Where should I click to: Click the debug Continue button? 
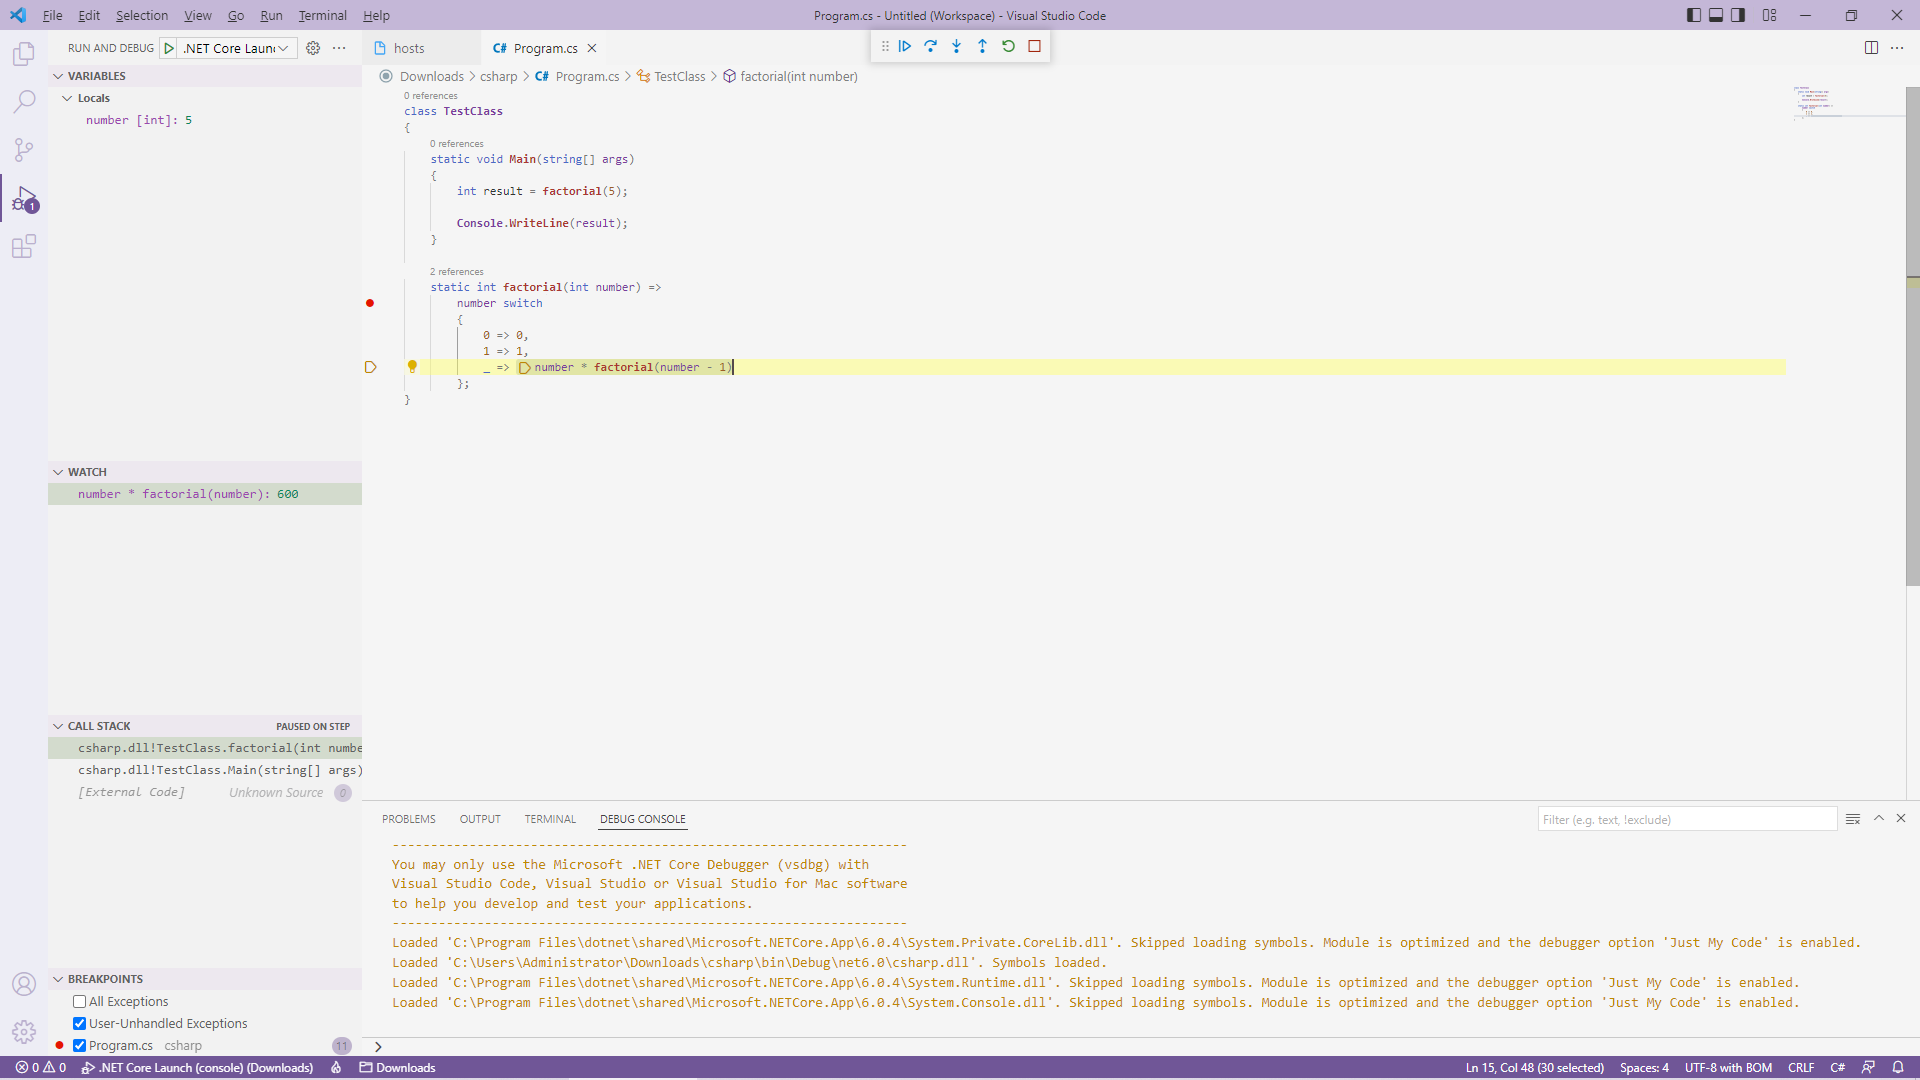(904, 46)
